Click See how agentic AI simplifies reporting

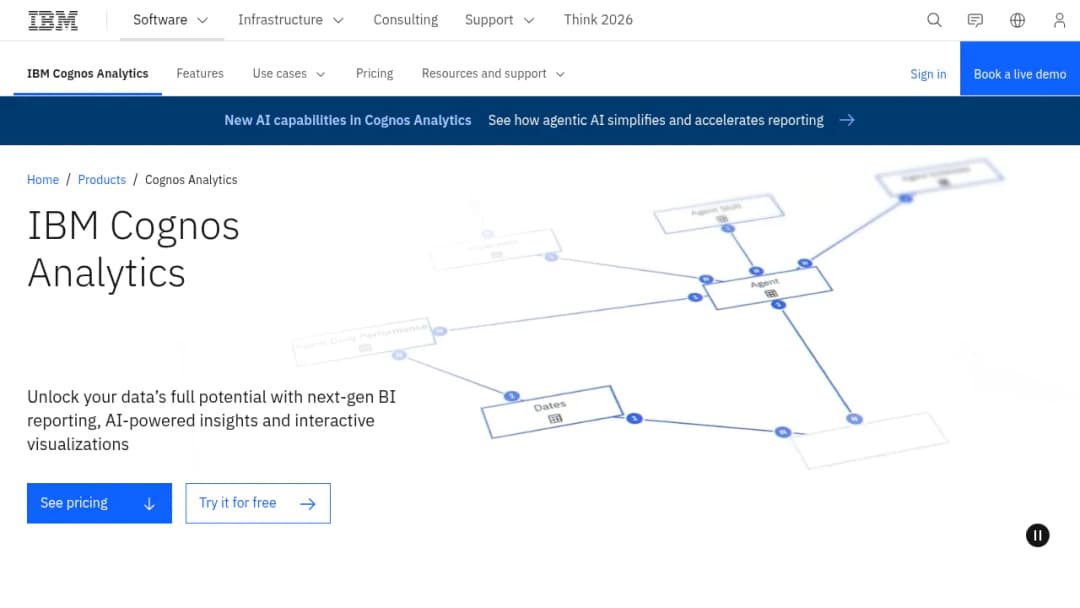click(656, 120)
